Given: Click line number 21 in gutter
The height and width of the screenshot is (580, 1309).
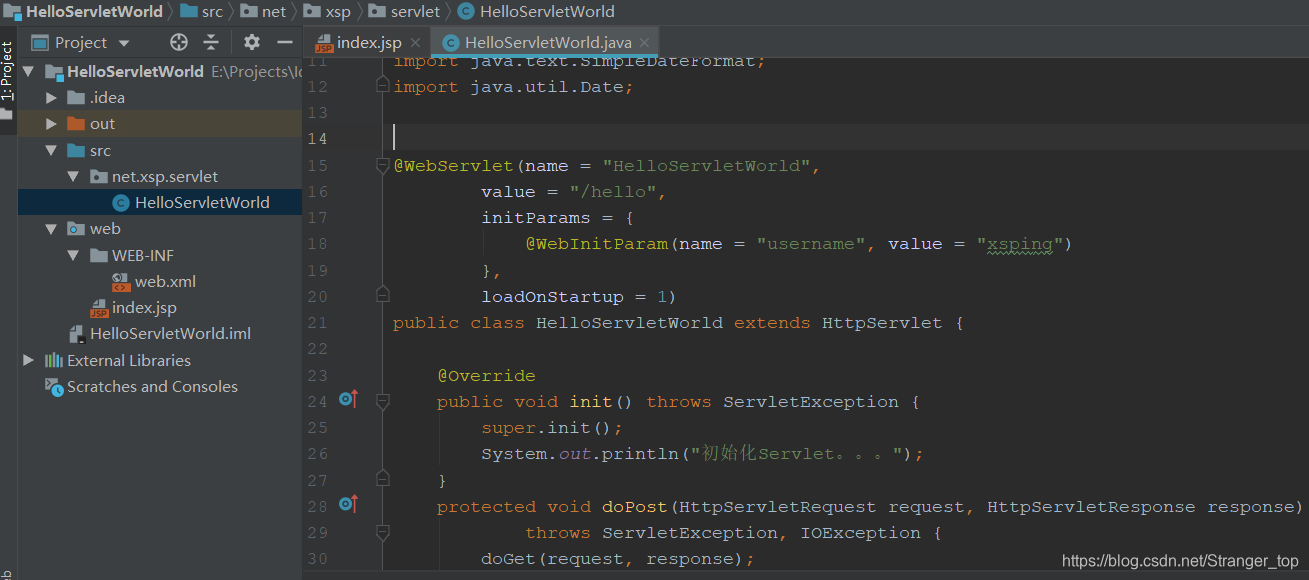Looking at the screenshot, I should (x=317, y=323).
